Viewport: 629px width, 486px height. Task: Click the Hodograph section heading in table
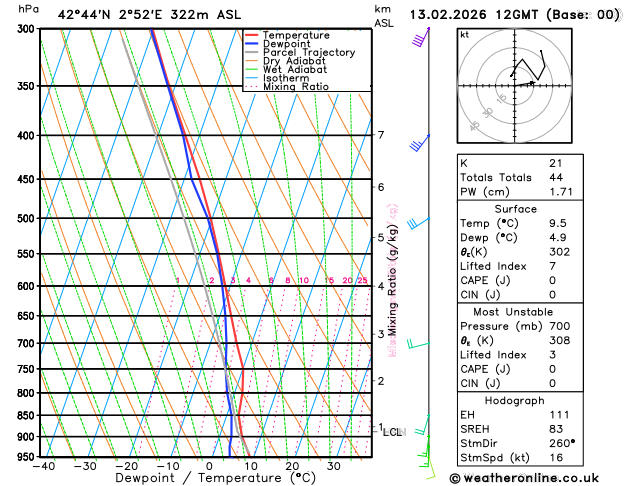tap(515, 400)
